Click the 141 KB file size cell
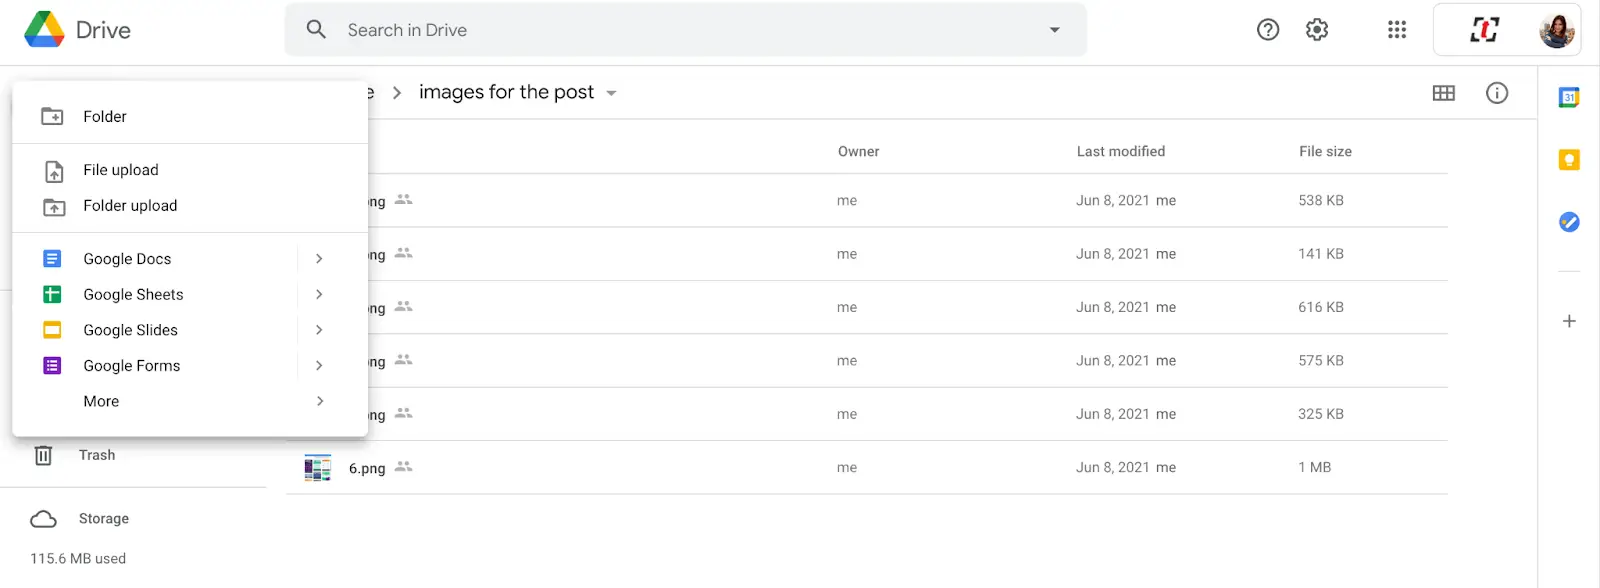 [x=1321, y=254]
